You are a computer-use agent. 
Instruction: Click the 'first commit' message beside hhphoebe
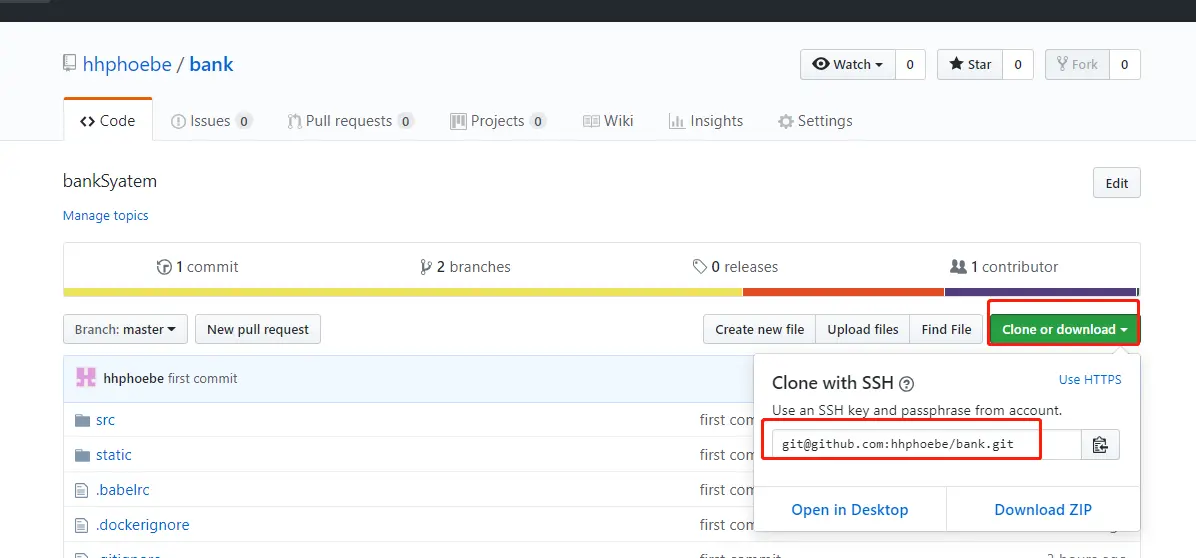(202, 378)
